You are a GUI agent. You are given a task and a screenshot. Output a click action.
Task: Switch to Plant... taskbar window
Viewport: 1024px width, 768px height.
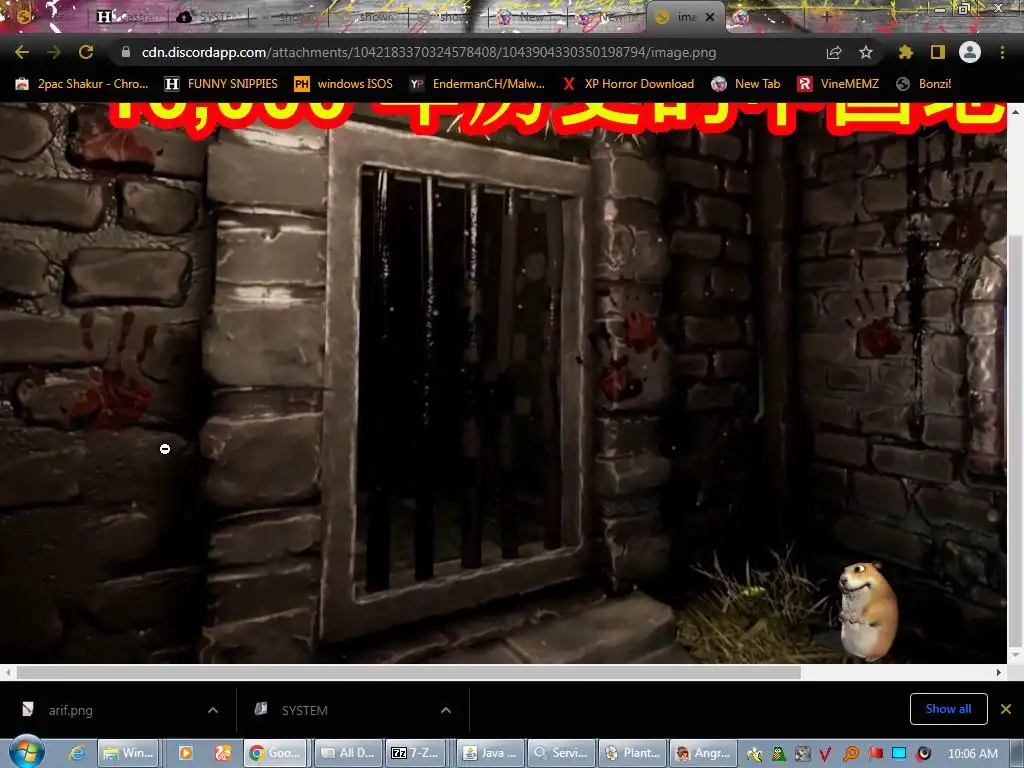tap(632, 753)
